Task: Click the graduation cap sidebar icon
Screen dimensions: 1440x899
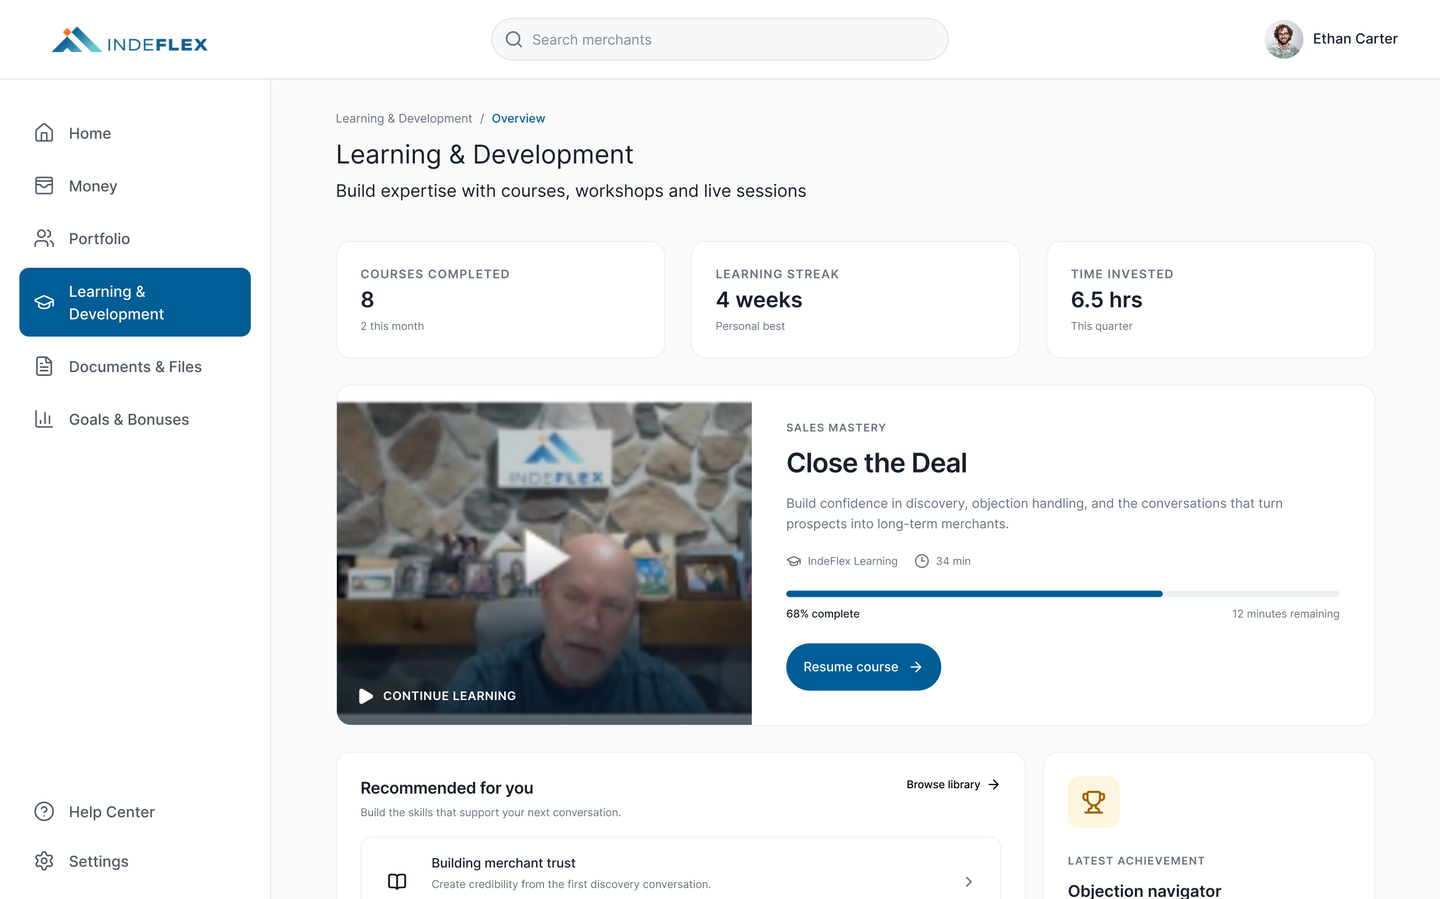Action: coord(44,302)
